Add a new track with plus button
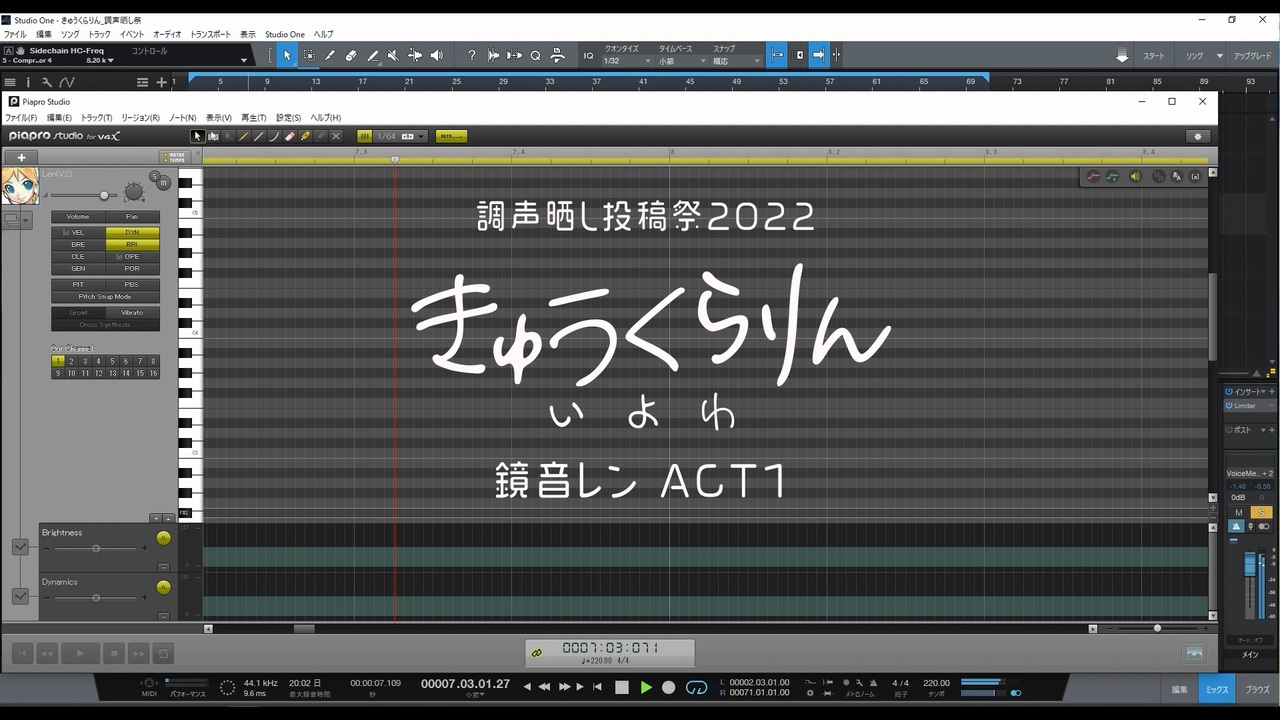 (21, 157)
